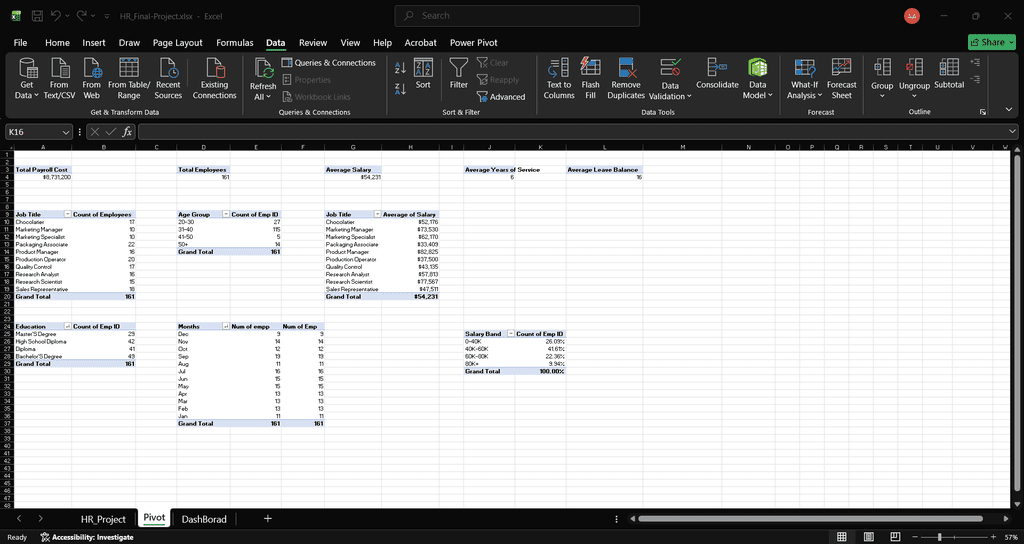Click the Search box
Viewport: 1024px width, 544px height.
(x=517, y=16)
